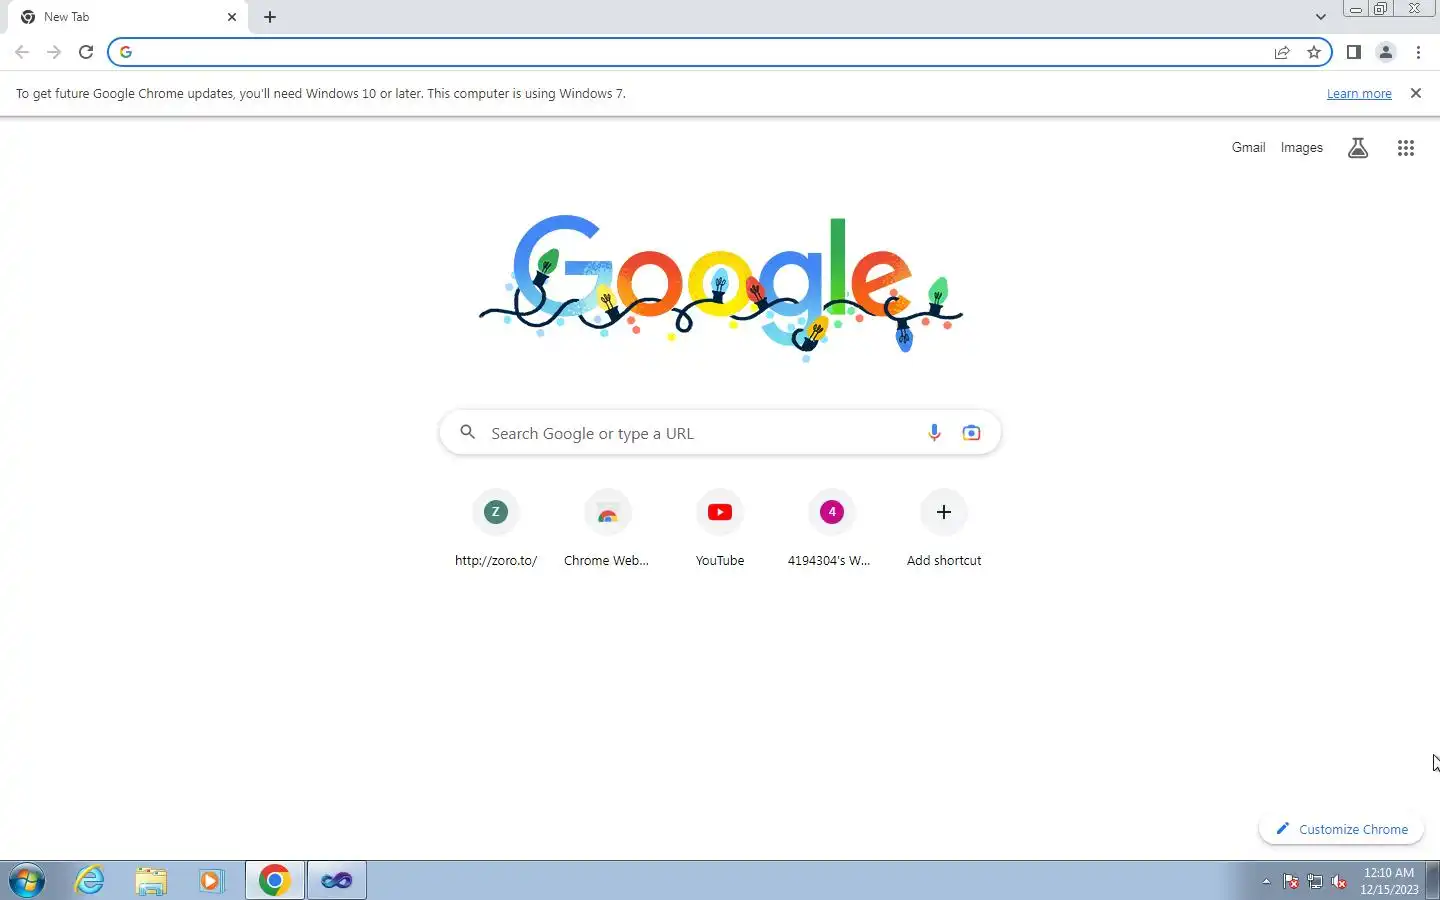Open the YouTube shortcut
Image resolution: width=1440 pixels, height=900 pixels.
720,530
